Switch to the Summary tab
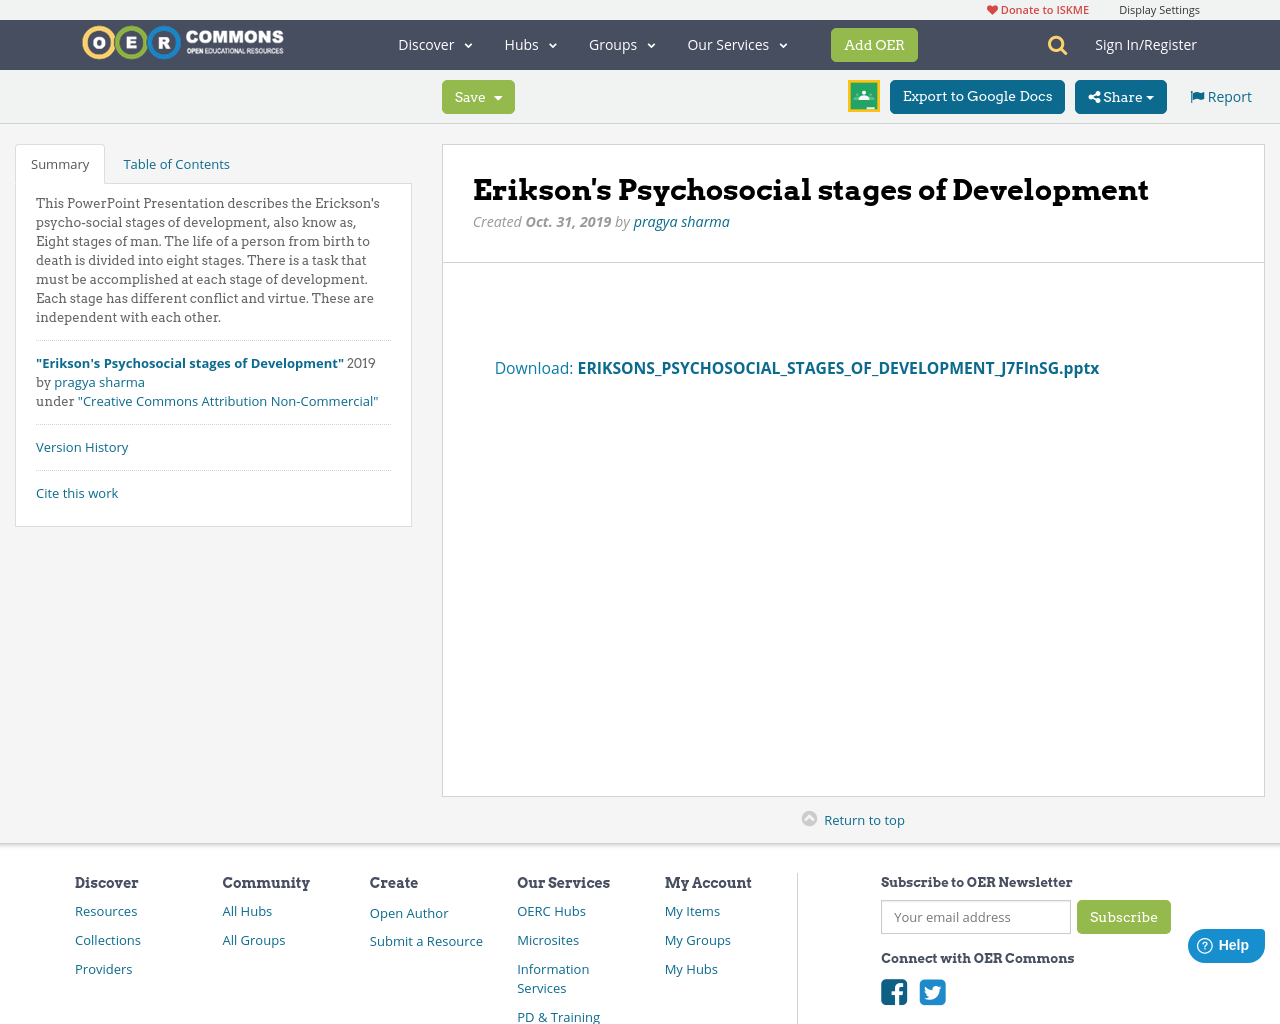 tap(60, 164)
